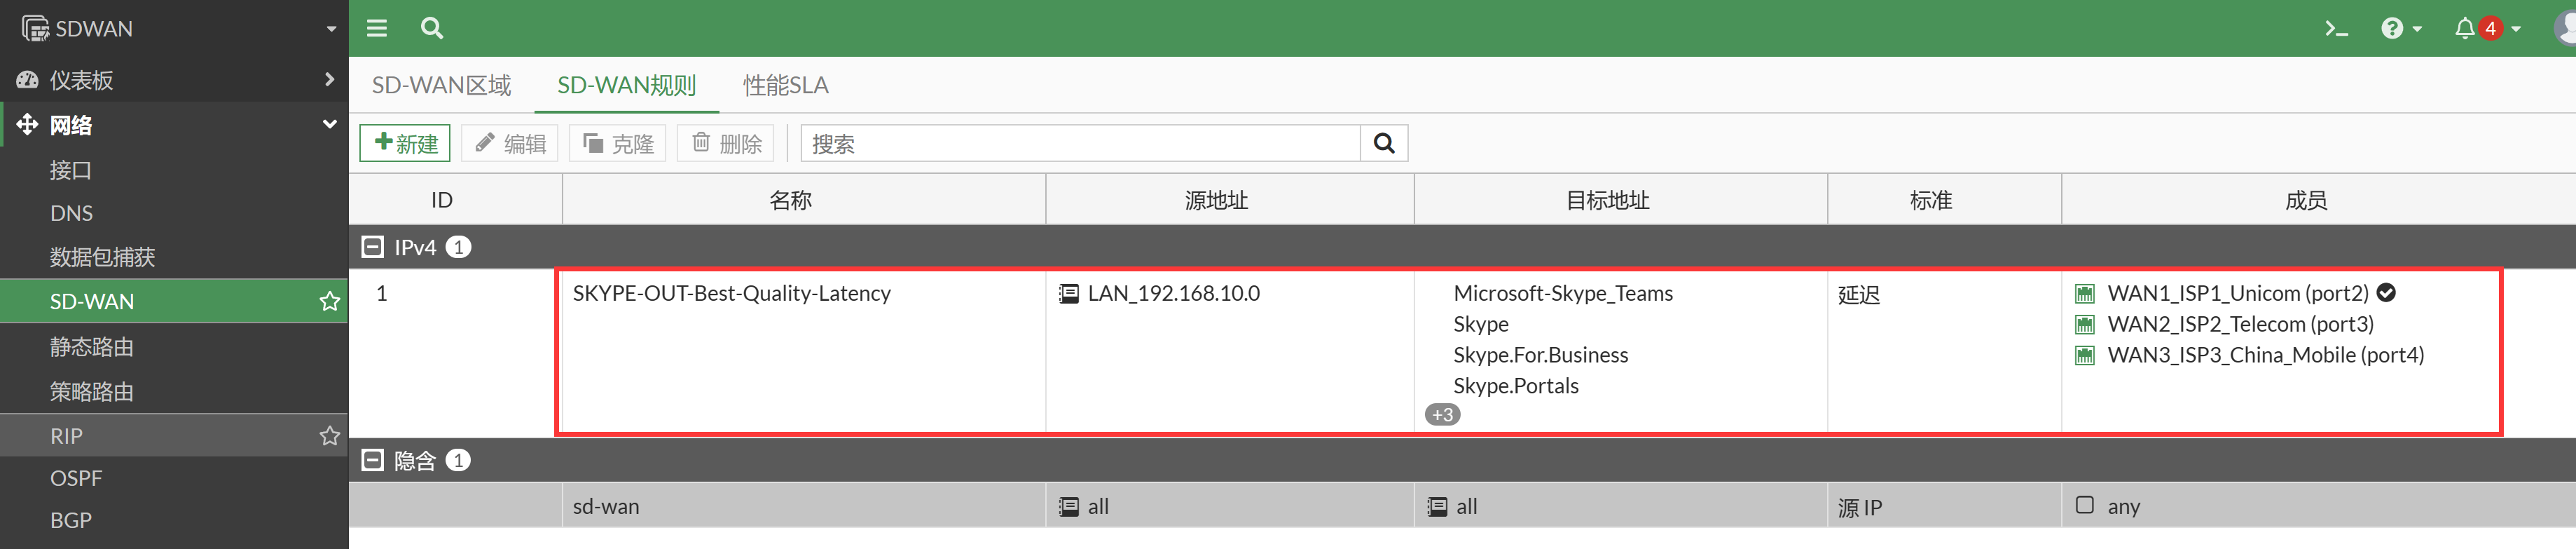The image size is (2576, 549).
Task: Click Skype.For.Business destination
Action: [1540, 355]
